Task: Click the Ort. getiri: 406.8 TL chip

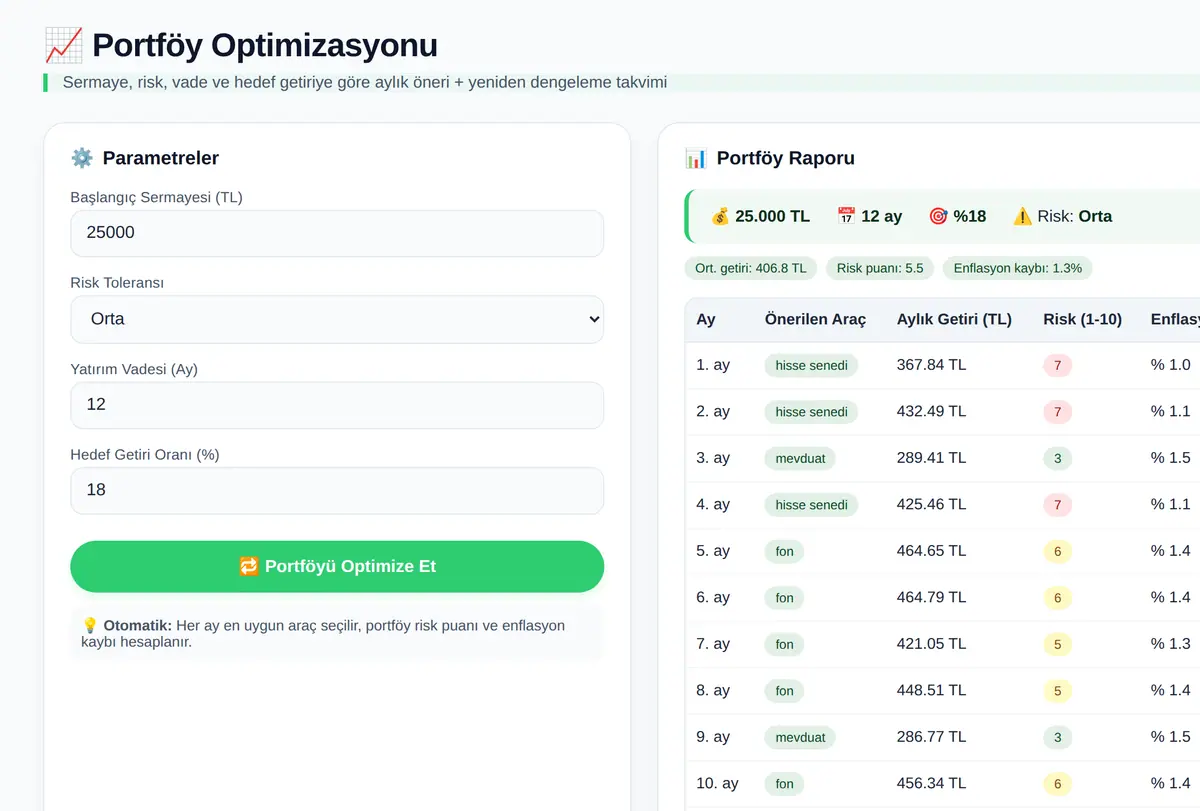Action: (x=752, y=268)
